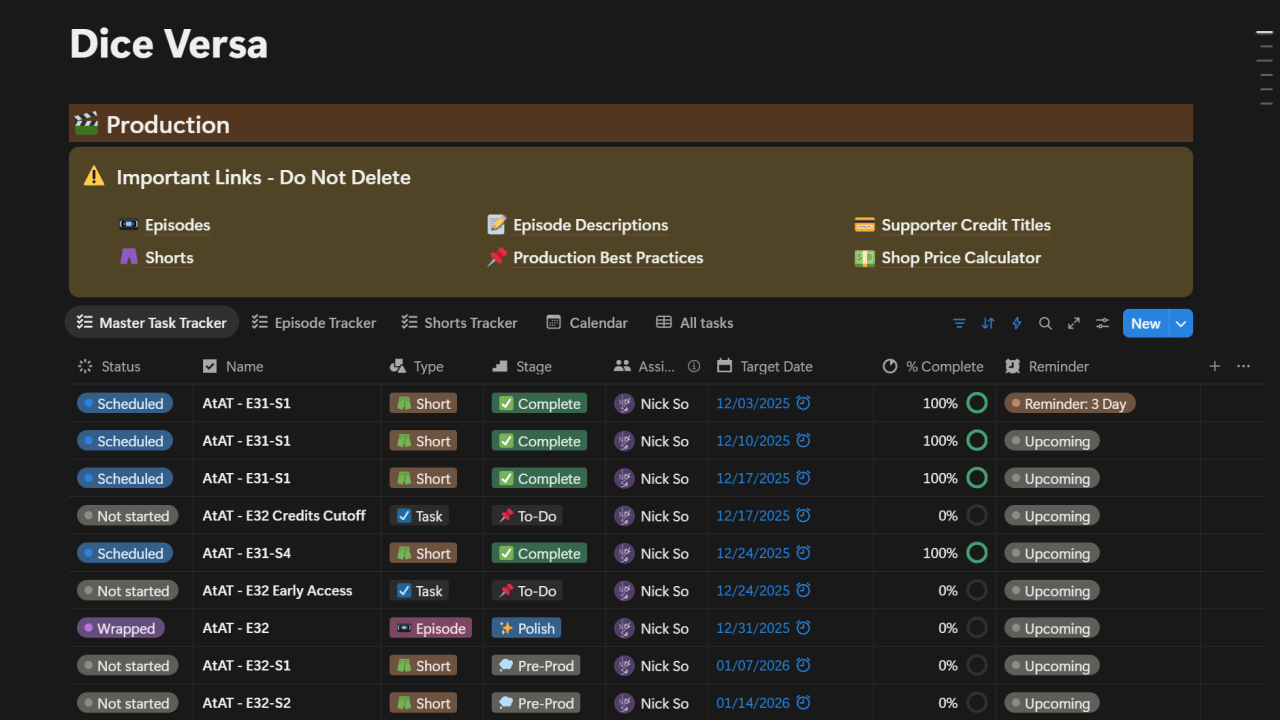1280x720 pixels.
Task: Open database search magnifier icon
Action: click(x=1045, y=323)
